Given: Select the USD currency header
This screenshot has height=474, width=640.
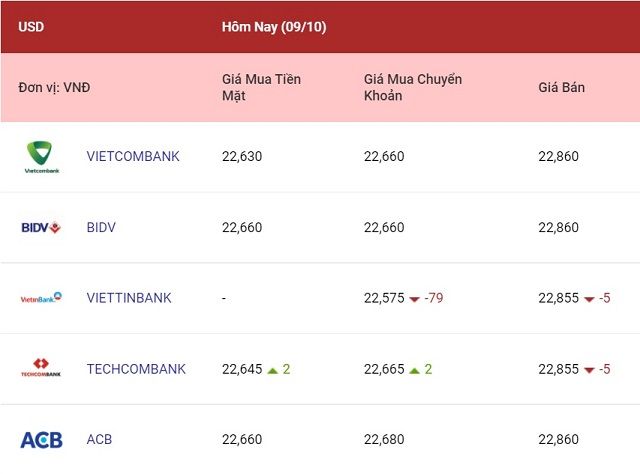Looking at the screenshot, I should click(31, 27).
